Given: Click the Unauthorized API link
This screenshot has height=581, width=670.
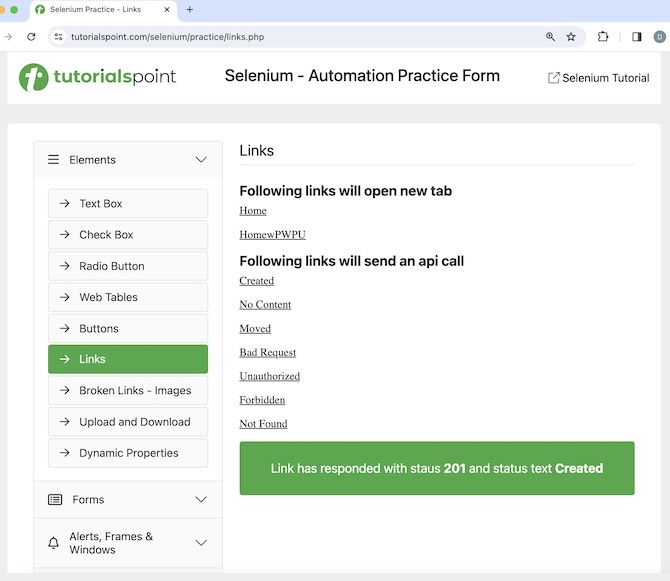Looking at the screenshot, I should click(x=270, y=376).
